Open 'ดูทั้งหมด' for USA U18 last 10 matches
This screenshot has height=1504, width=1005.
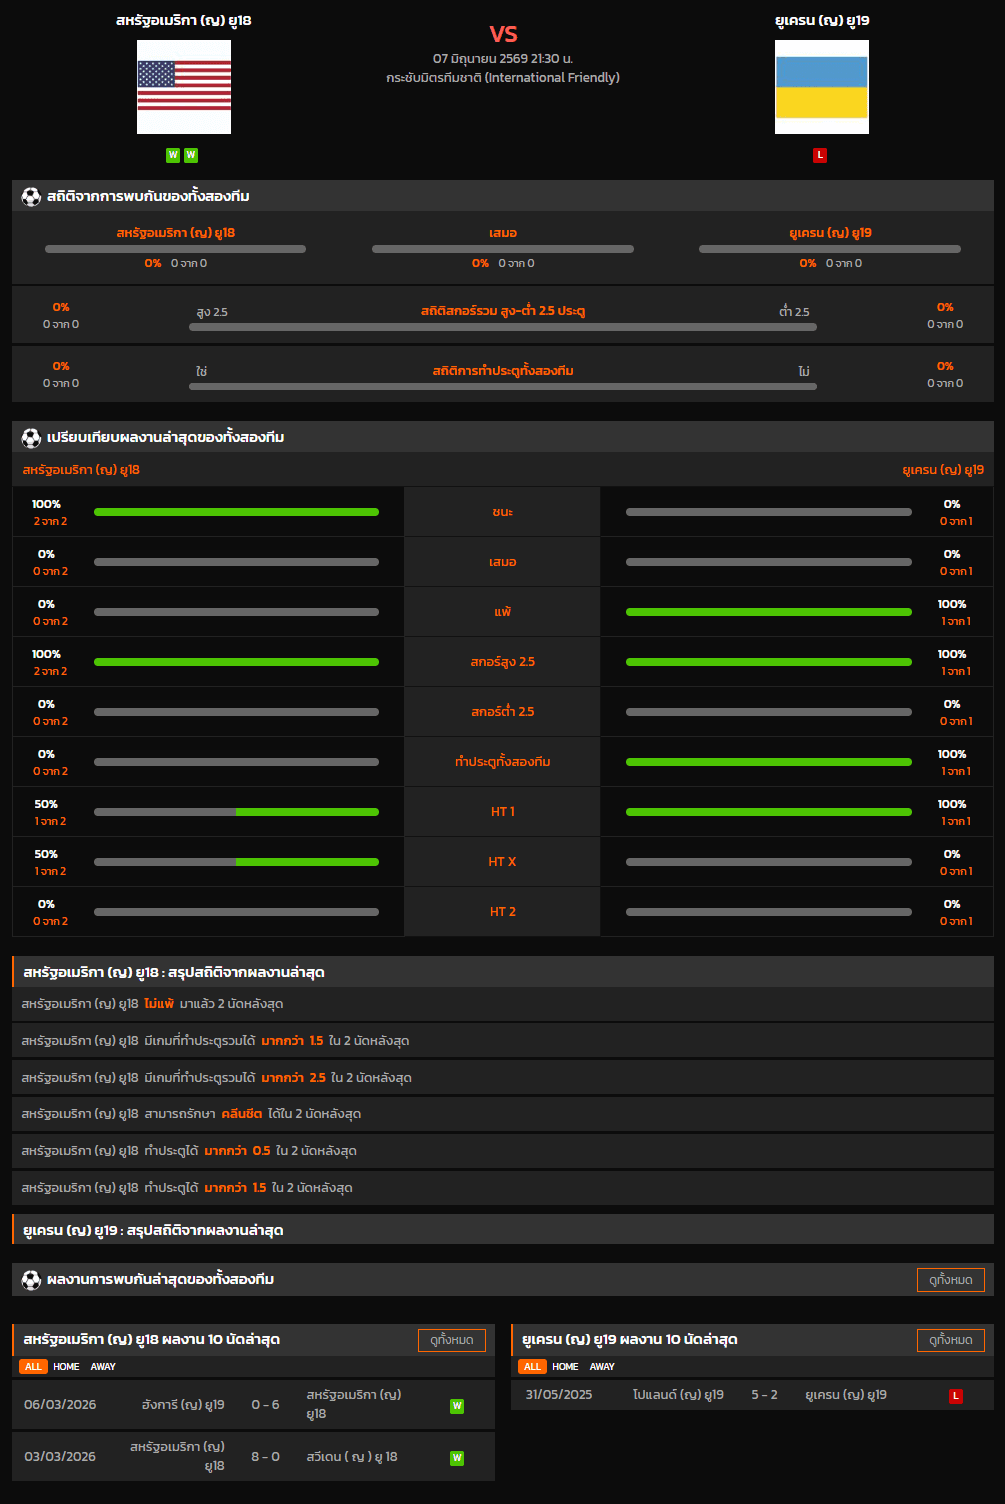(x=452, y=1340)
